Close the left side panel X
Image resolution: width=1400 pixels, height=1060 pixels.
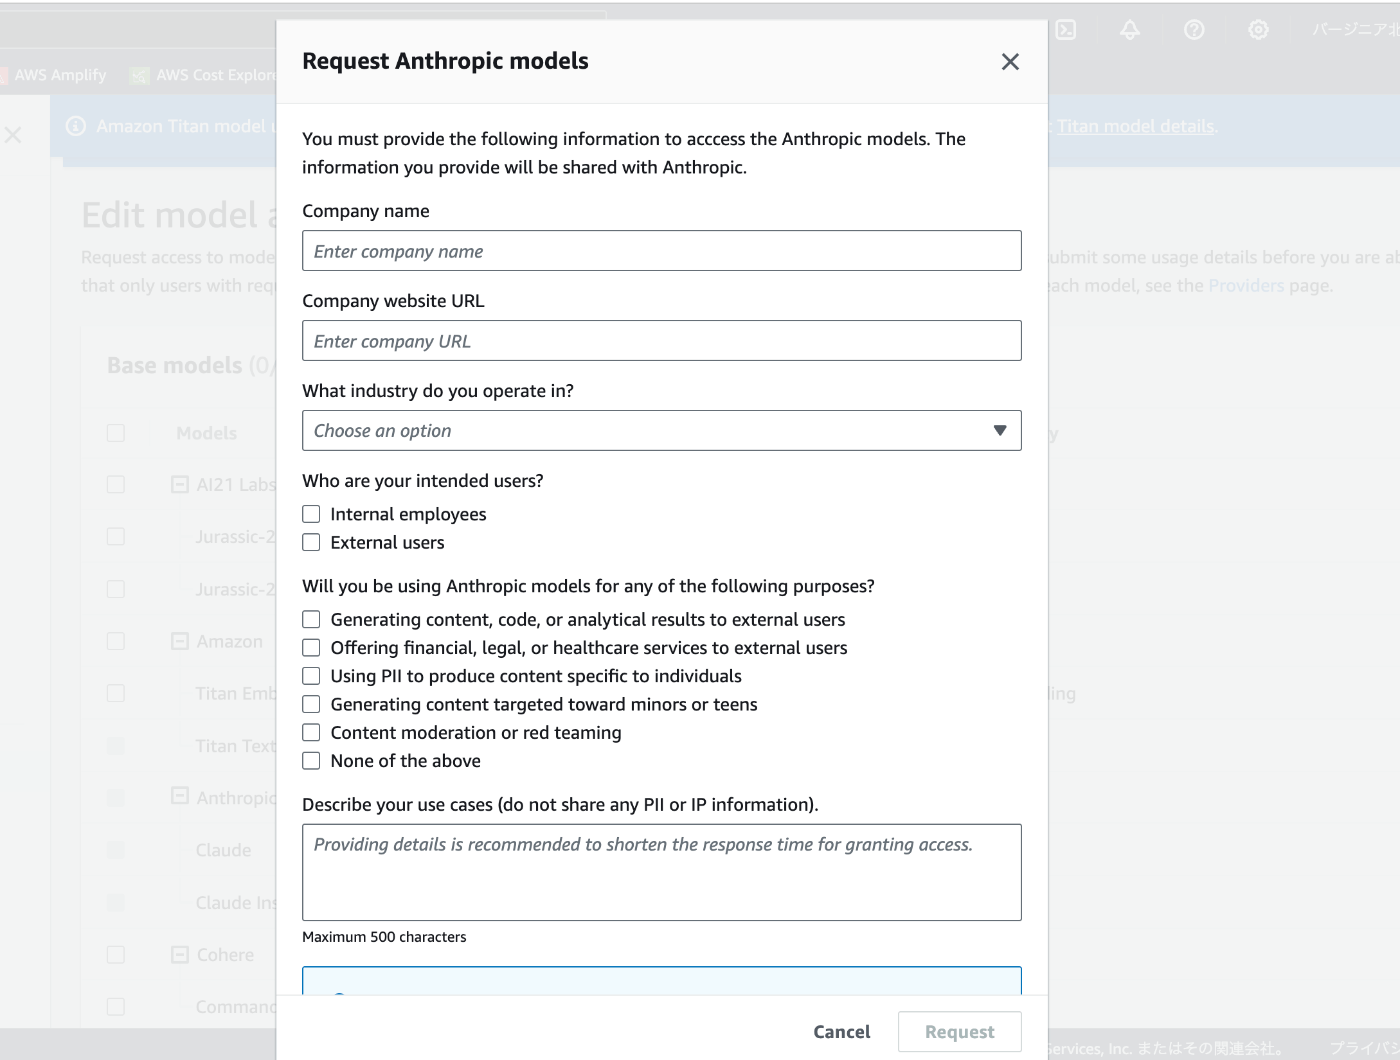pyautogui.click(x=13, y=134)
